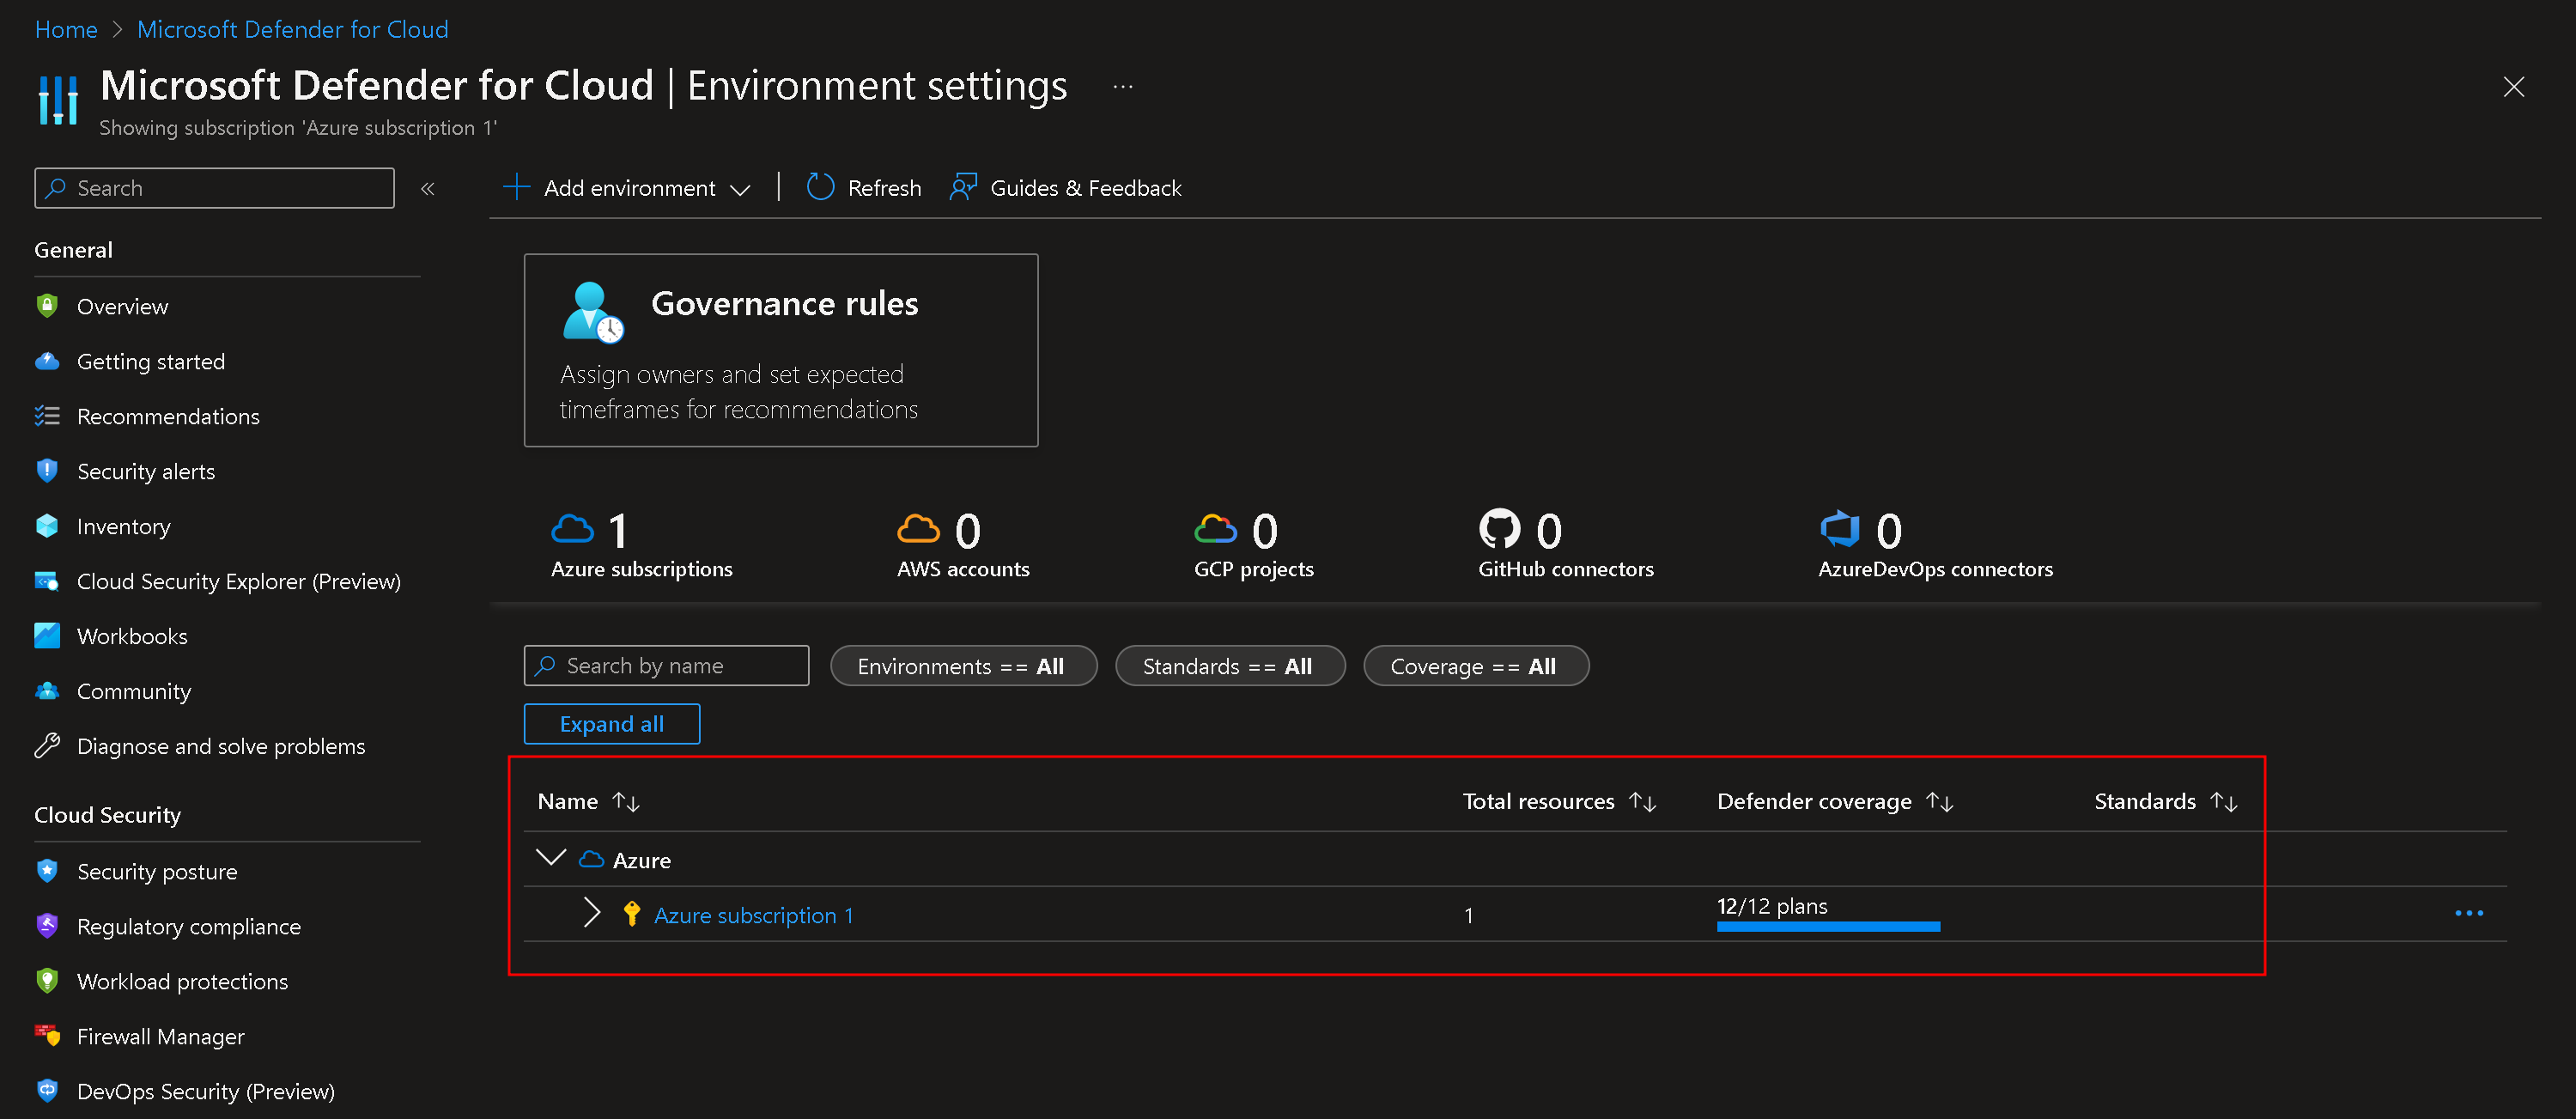Toggle the Standards == All filter
2576x1119 pixels.
(1229, 666)
